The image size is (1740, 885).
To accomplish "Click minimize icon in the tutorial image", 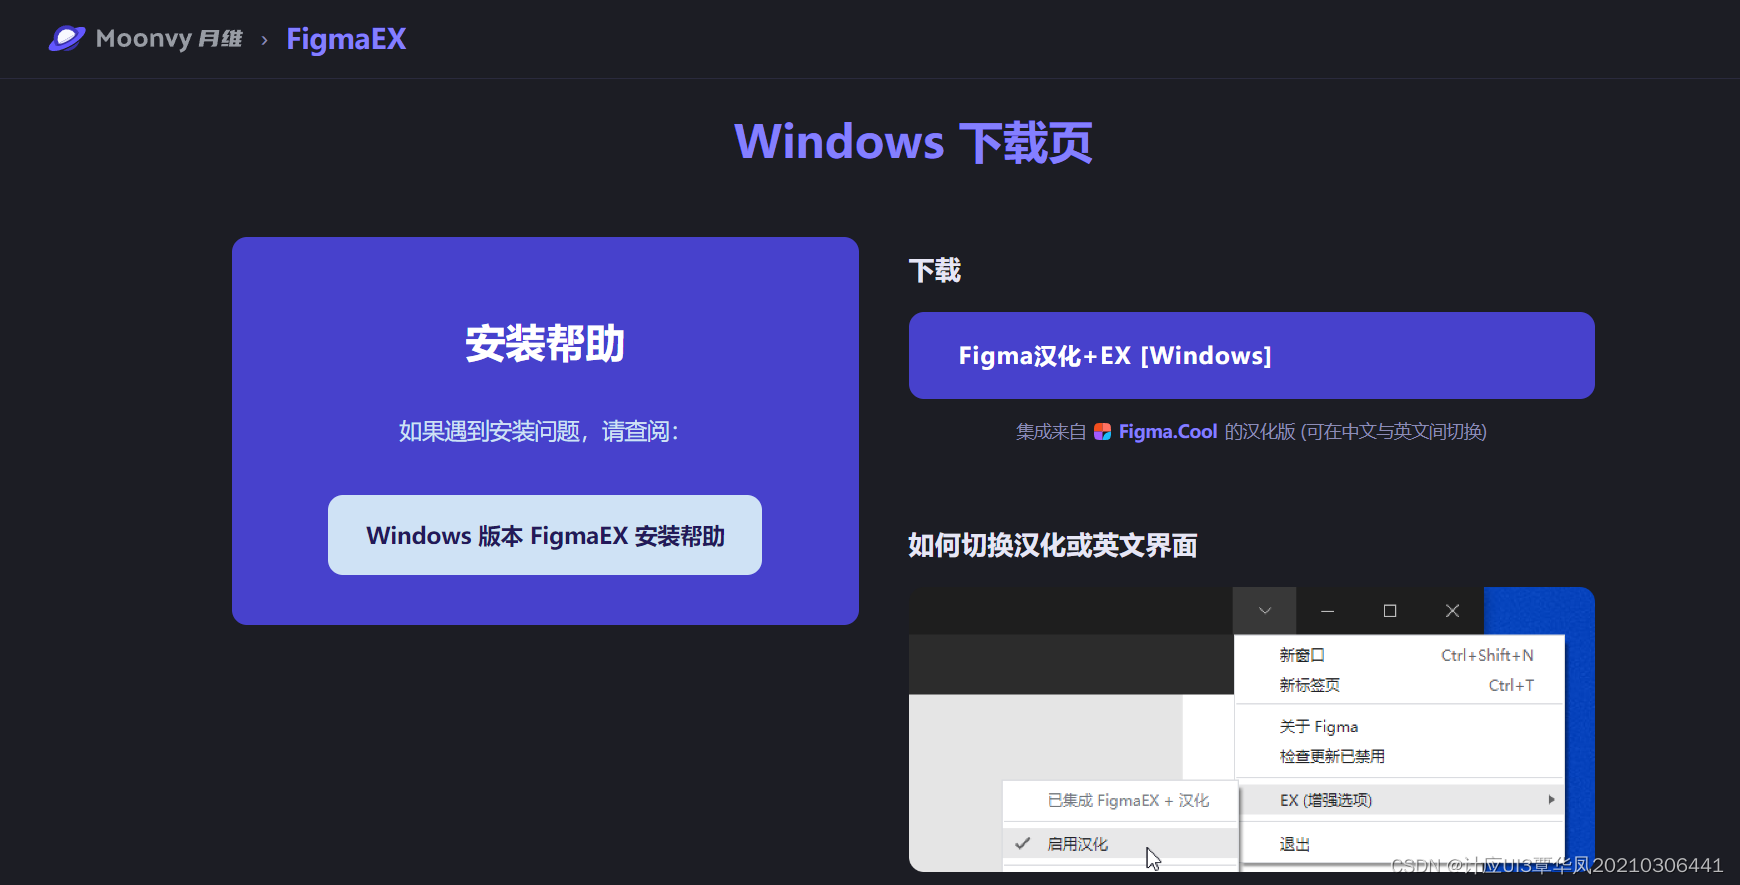I will click(x=1328, y=611).
